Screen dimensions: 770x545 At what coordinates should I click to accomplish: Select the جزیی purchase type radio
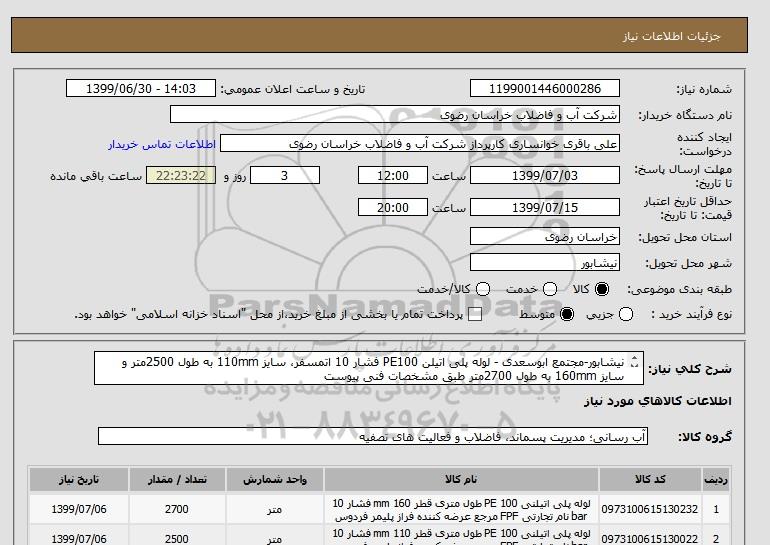626,314
